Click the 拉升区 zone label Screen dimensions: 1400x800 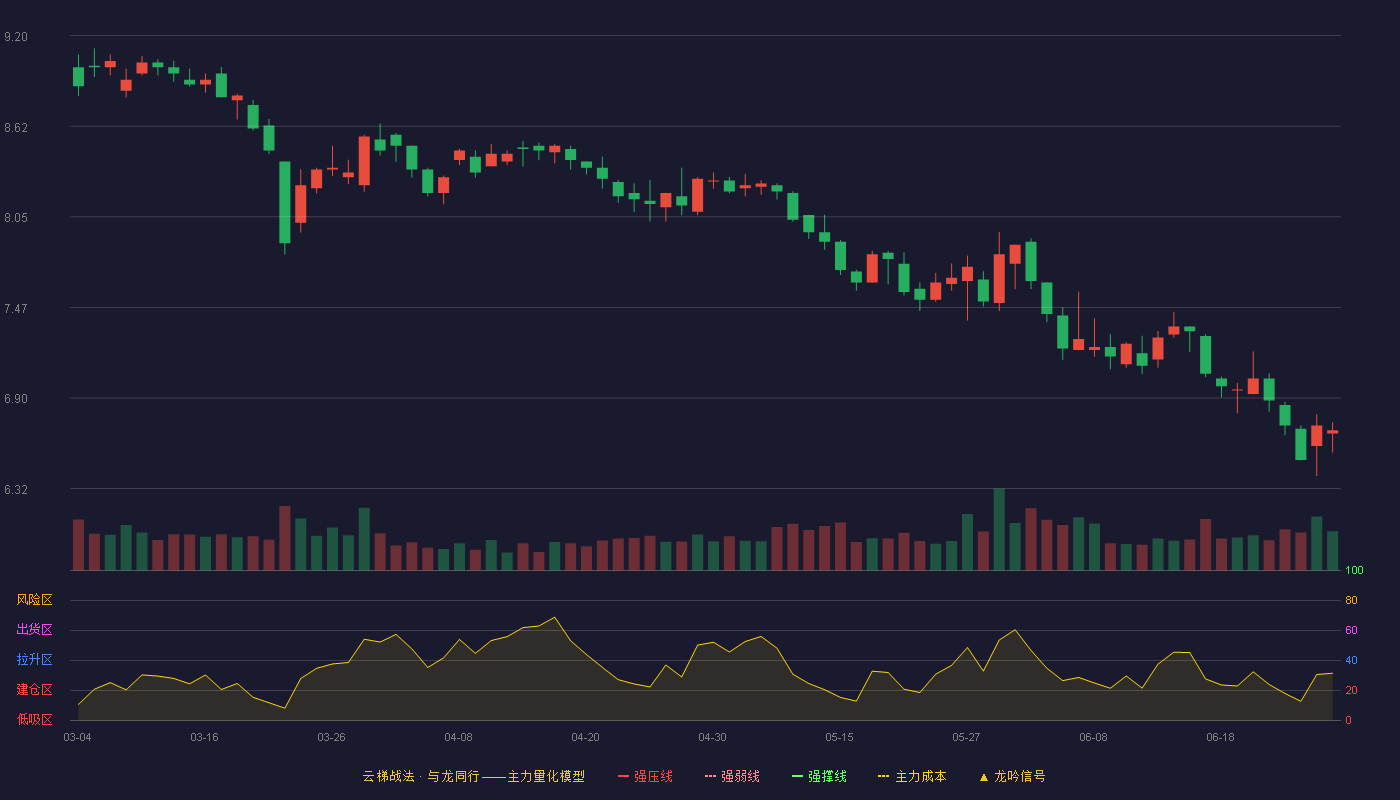pos(34,660)
